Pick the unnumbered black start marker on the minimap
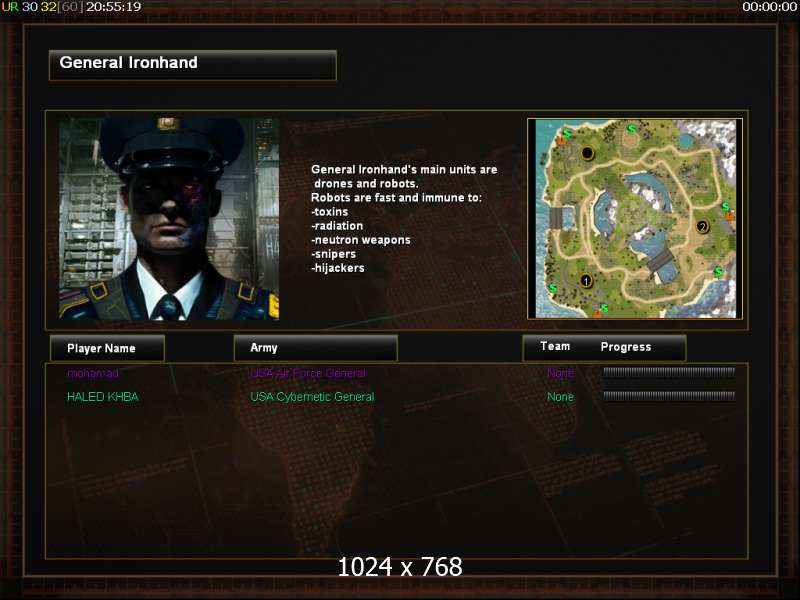Screen dimensions: 800x600 (587, 153)
